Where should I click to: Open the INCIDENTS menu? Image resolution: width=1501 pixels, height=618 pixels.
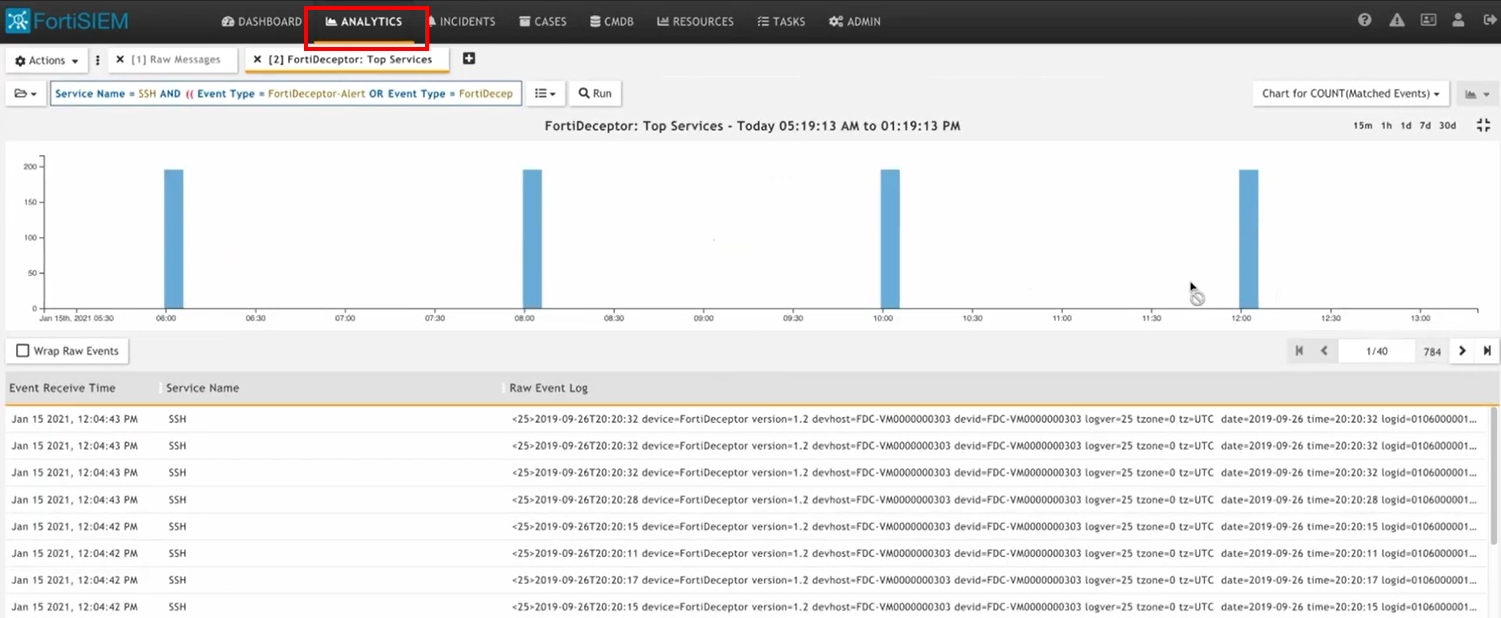point(461,21)
